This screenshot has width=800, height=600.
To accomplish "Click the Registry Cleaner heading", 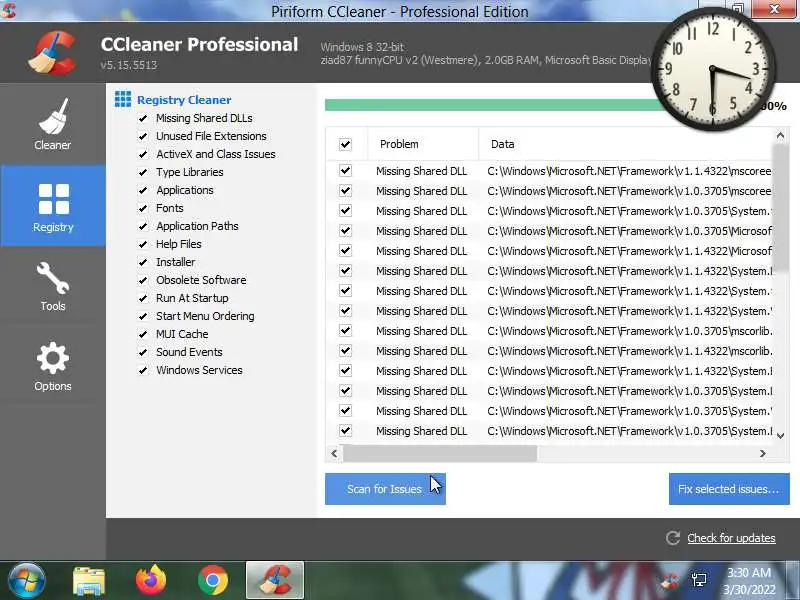I will (x=184, y=100).
